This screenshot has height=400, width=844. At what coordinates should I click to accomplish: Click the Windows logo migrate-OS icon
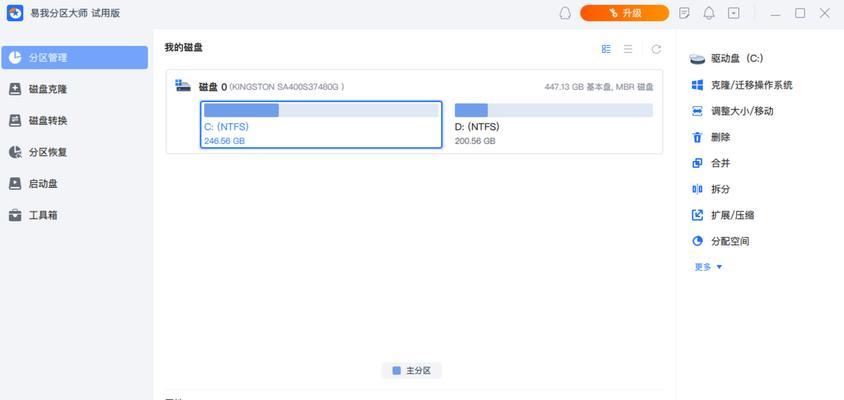pyautogui.click(x=697, y=85)
